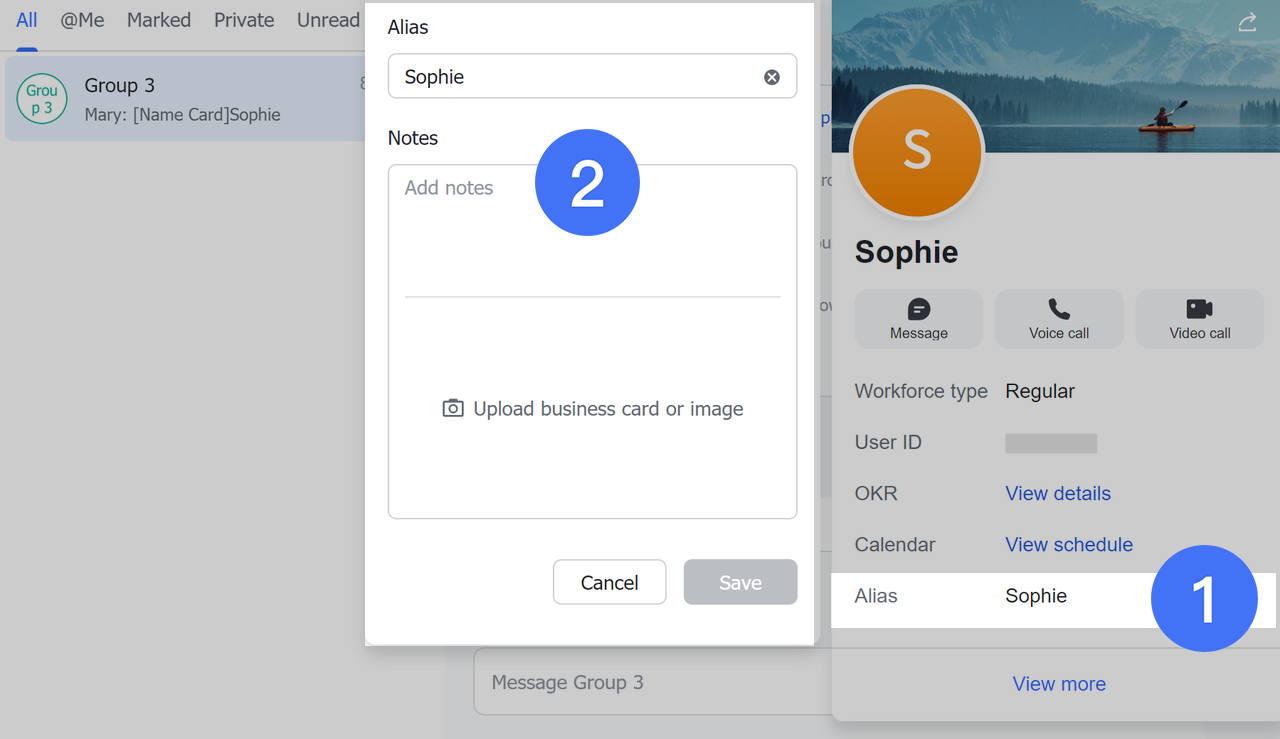
Task: View details of Sophie's OKR
Action: point(1057,493)
